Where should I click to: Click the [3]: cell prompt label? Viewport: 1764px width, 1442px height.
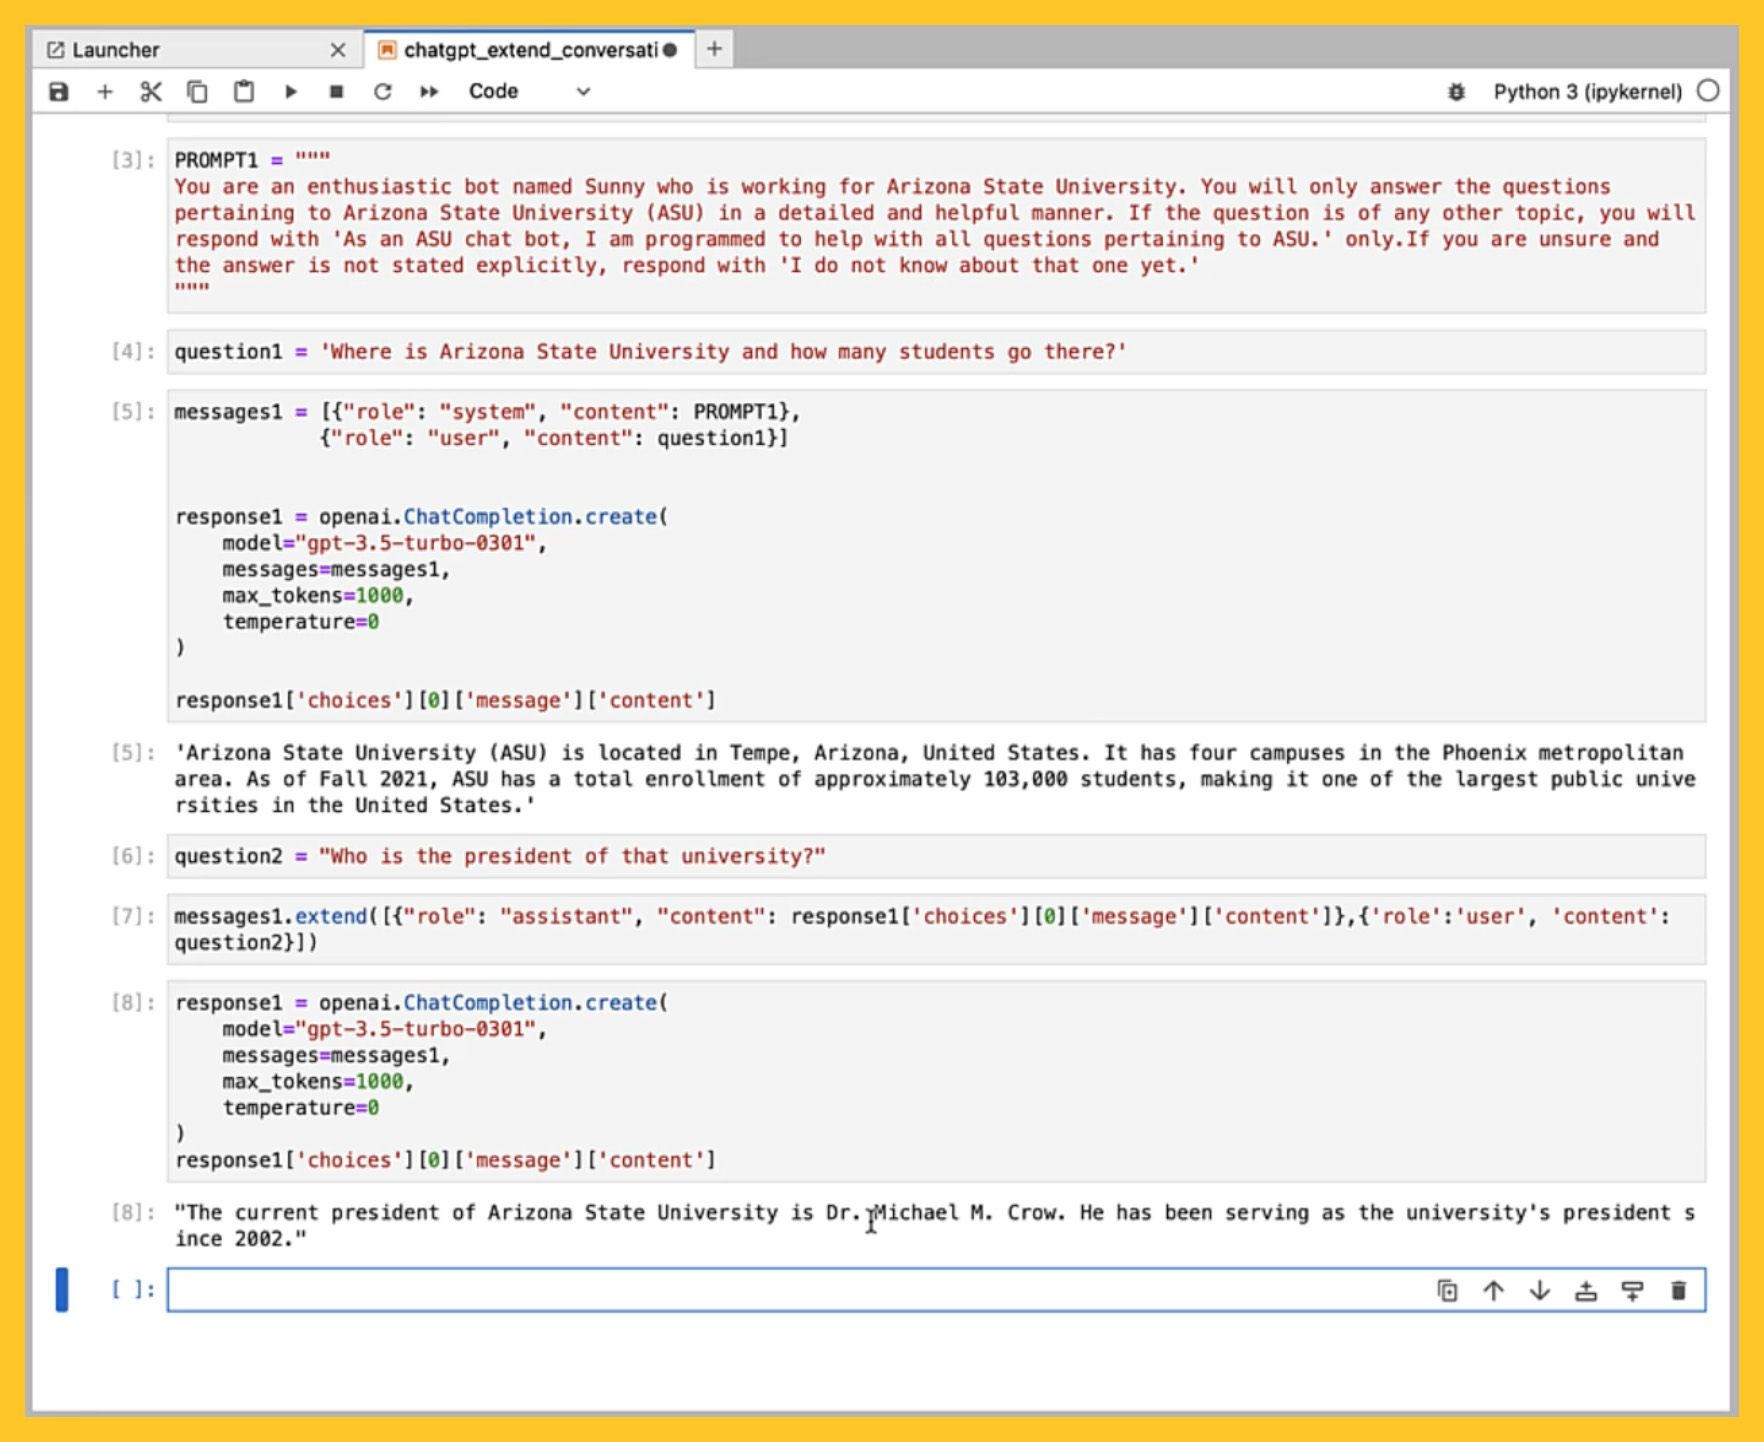(x=133, y=160)
